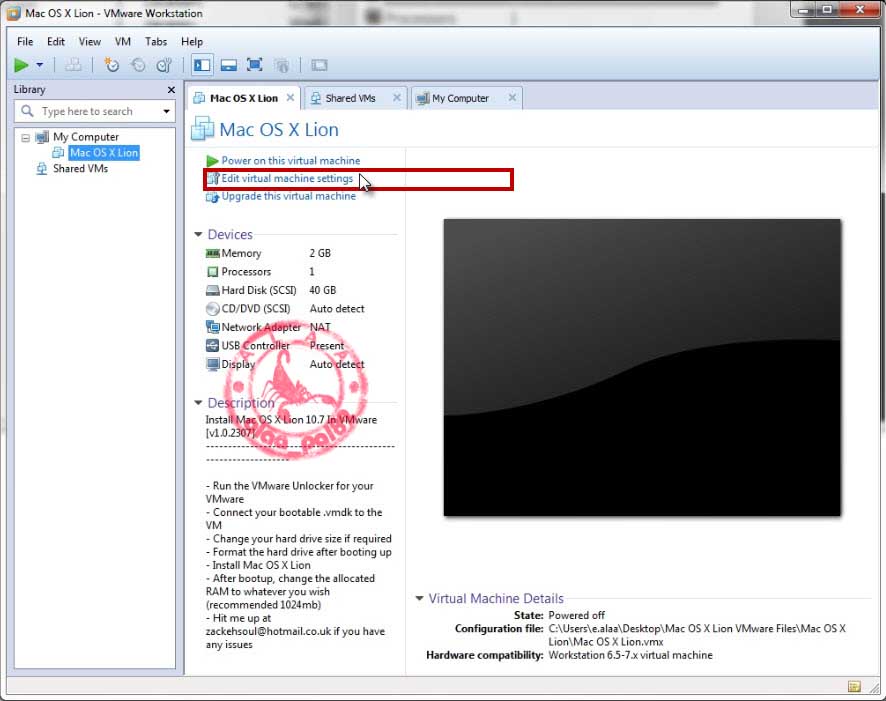Switch to the Mac OS X Lion tab

pyautogui.click(x=244, y=98)
